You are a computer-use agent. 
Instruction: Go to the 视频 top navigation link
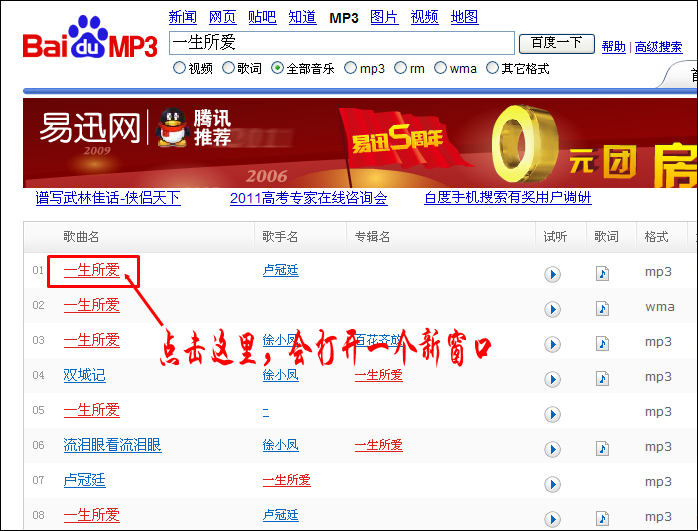424,17
